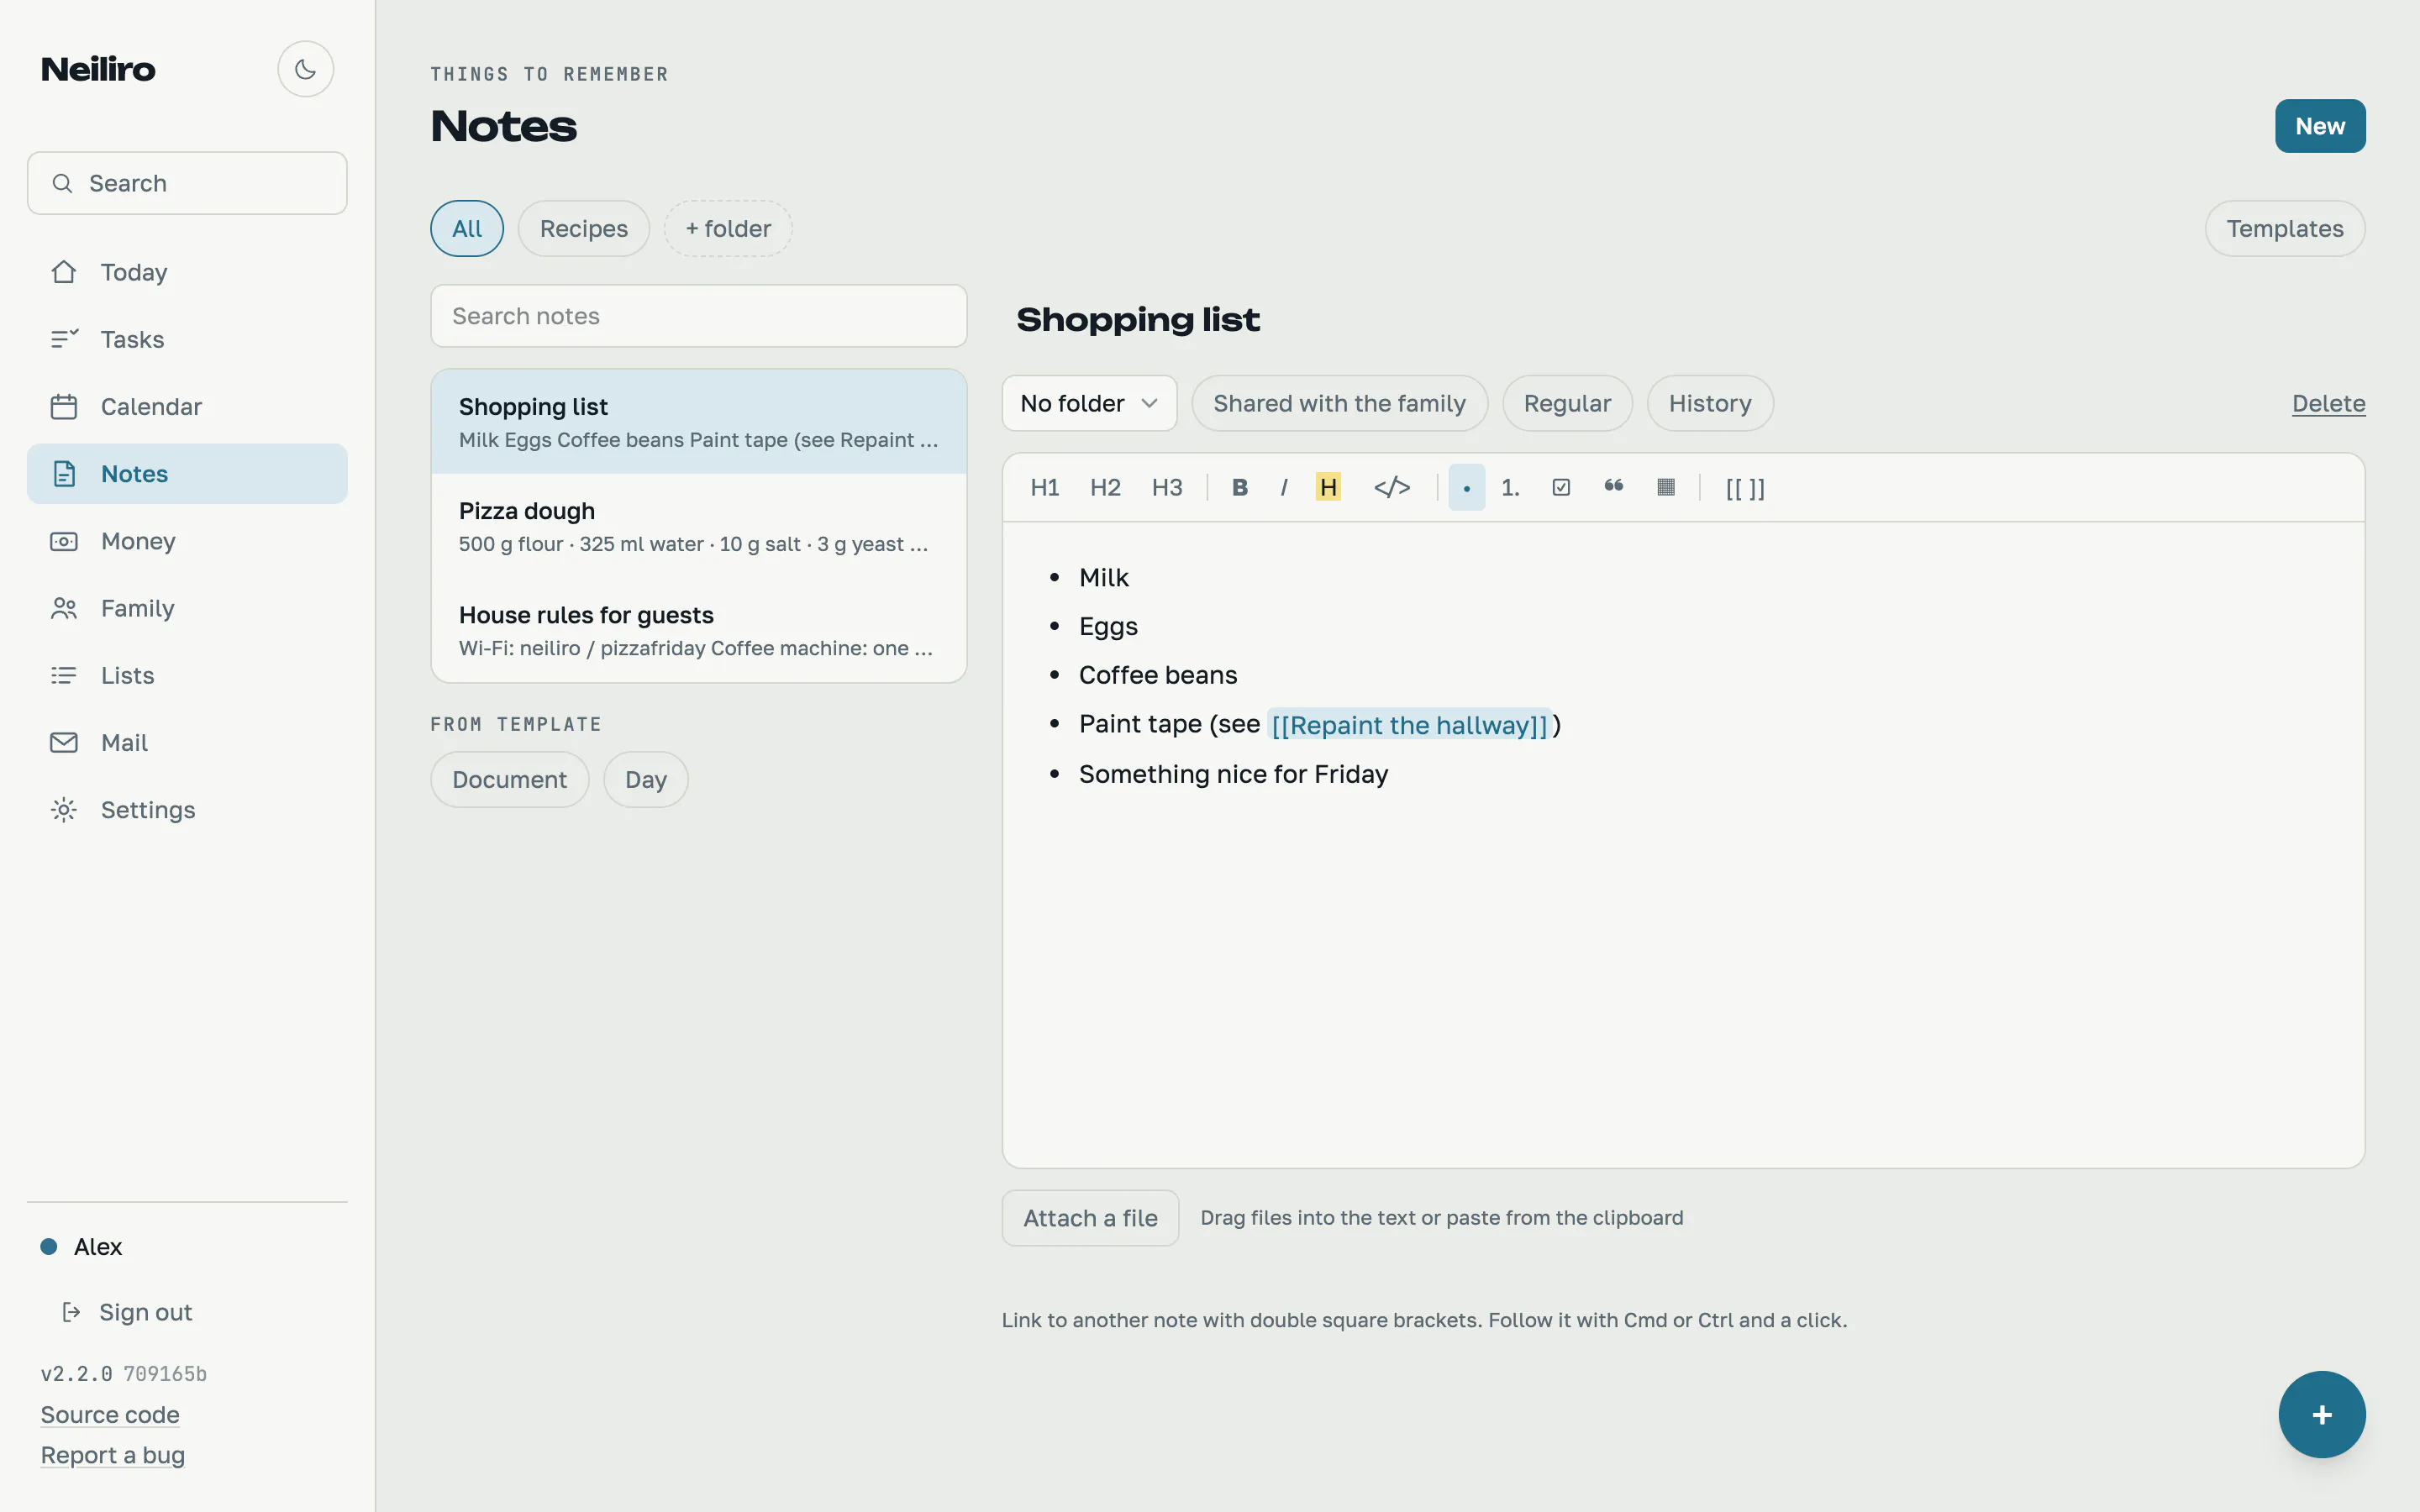The image size is (2420, 1512).
Task: Open the Pizza dough note
Action: click(698, 526)
